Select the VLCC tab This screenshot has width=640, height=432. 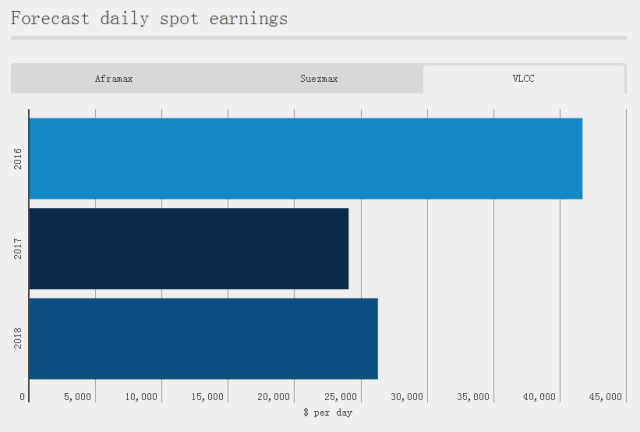tap(523, 79)
